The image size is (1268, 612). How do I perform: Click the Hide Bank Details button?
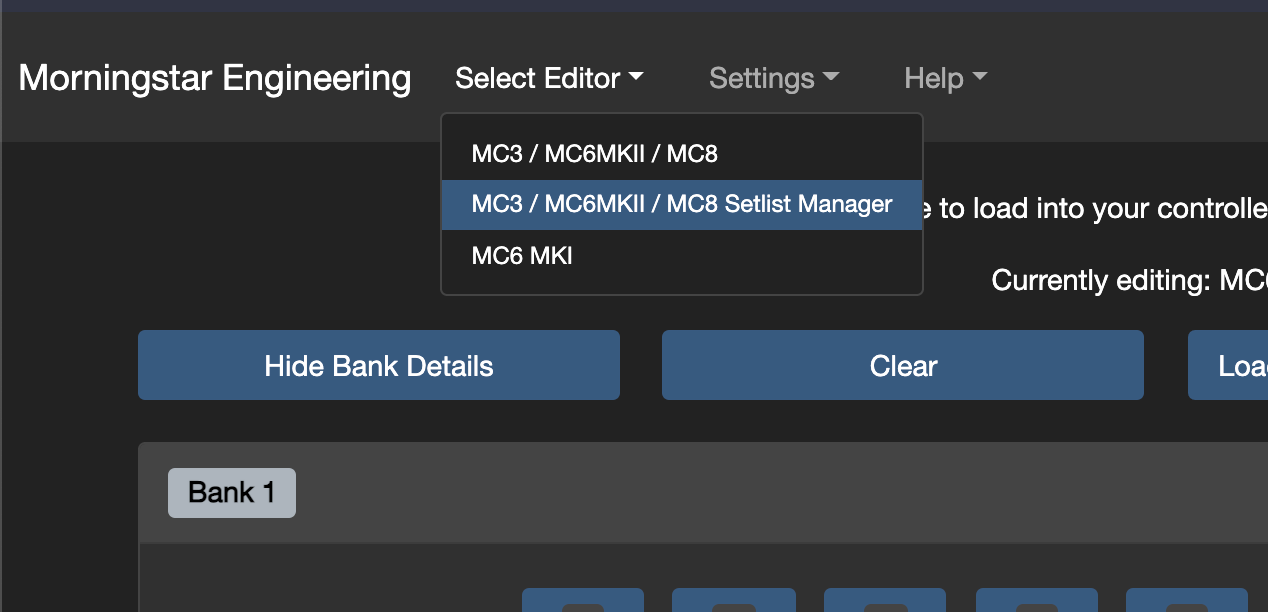pos(379,365)
